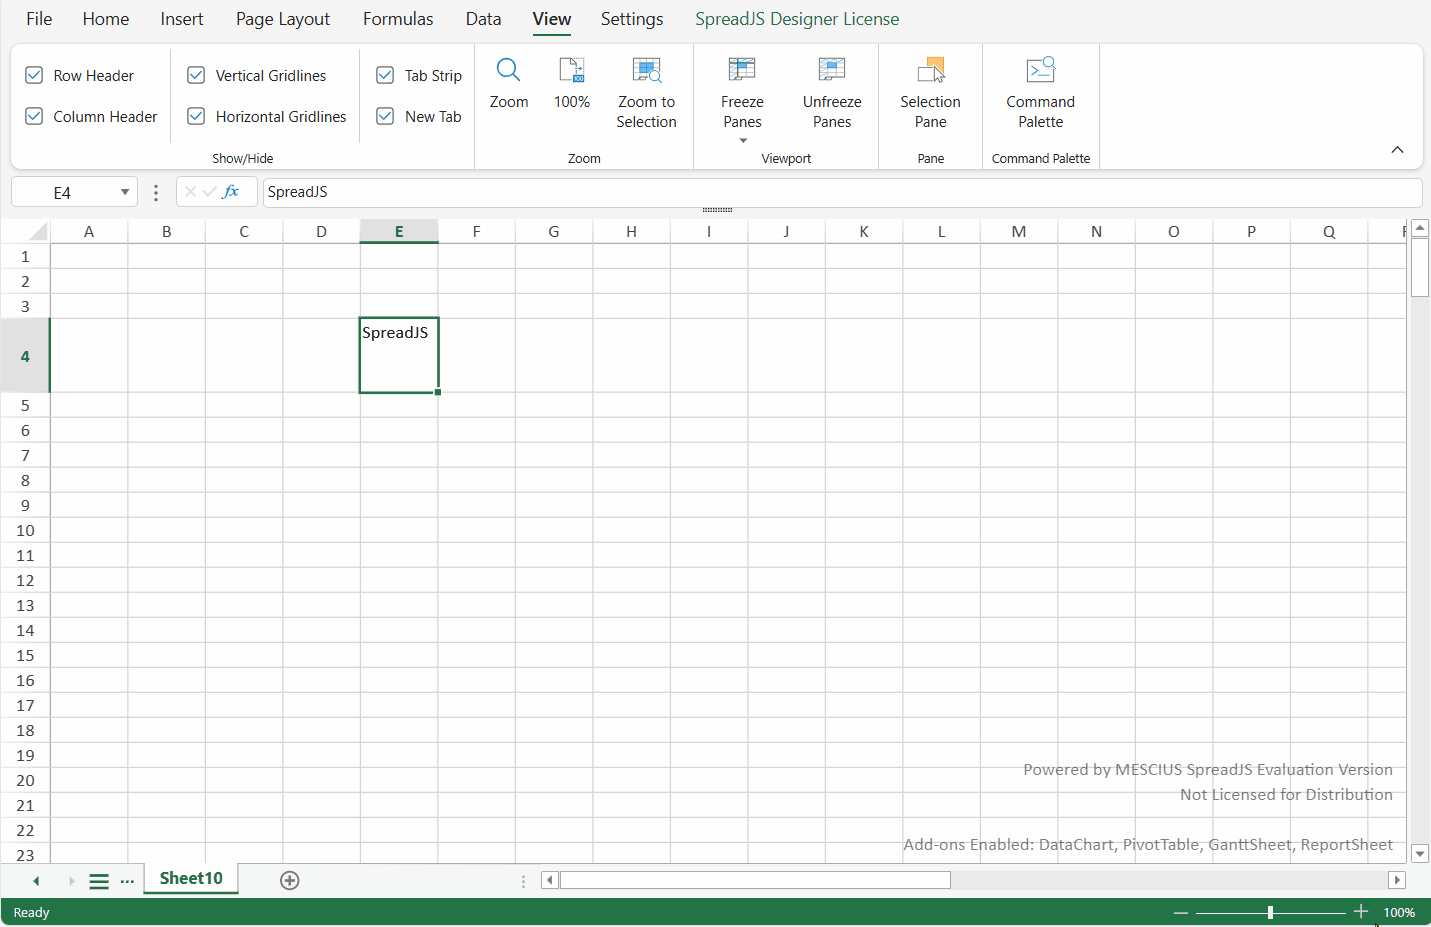Viewport: 1431px width, 927px height.
Task: Expand the Freeze Panes dropdown arrow
Action: coord(743,141)
